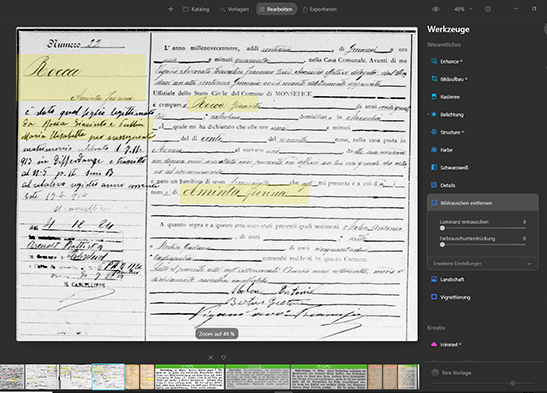Image resolution: width=547 pixels, height=393 pixels.
Task: Click the add image plus button
Action: [x=171, y=9]
